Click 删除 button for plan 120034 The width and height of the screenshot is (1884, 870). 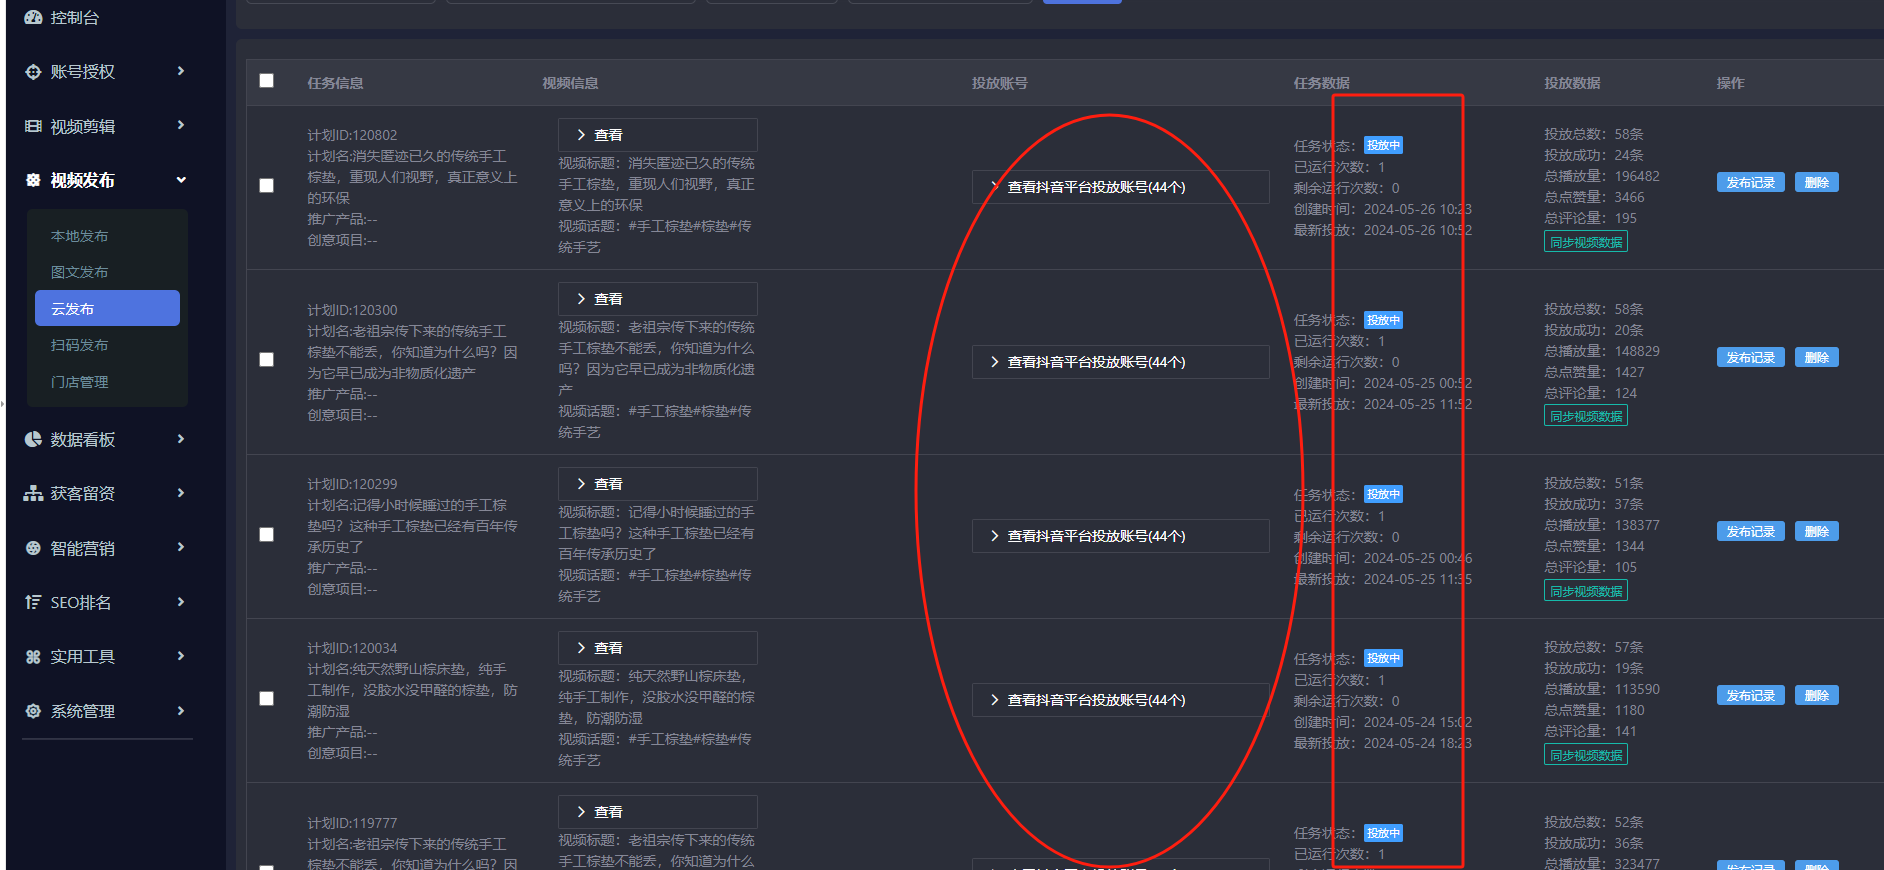click(x=1816, y=696)
